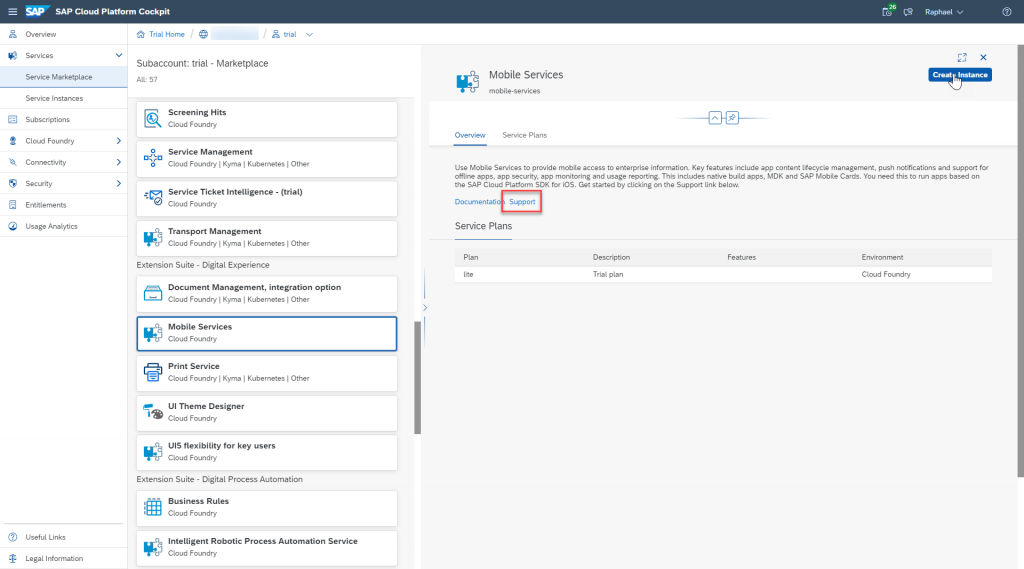Image resolution: width=1024 pixels, height=569 pixels.
Task: Collapse the Services sidebar section
Action: [x=118, y=56]
